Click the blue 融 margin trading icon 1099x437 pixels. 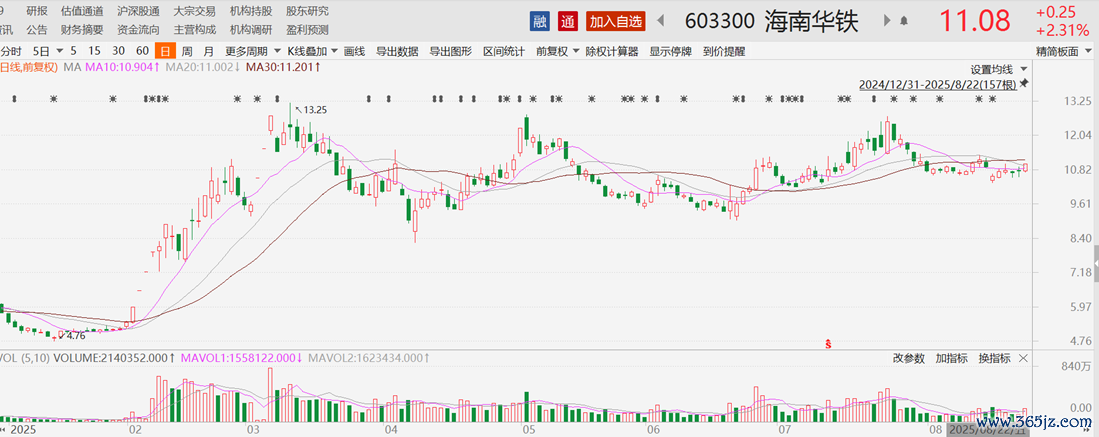click(541, 20)
